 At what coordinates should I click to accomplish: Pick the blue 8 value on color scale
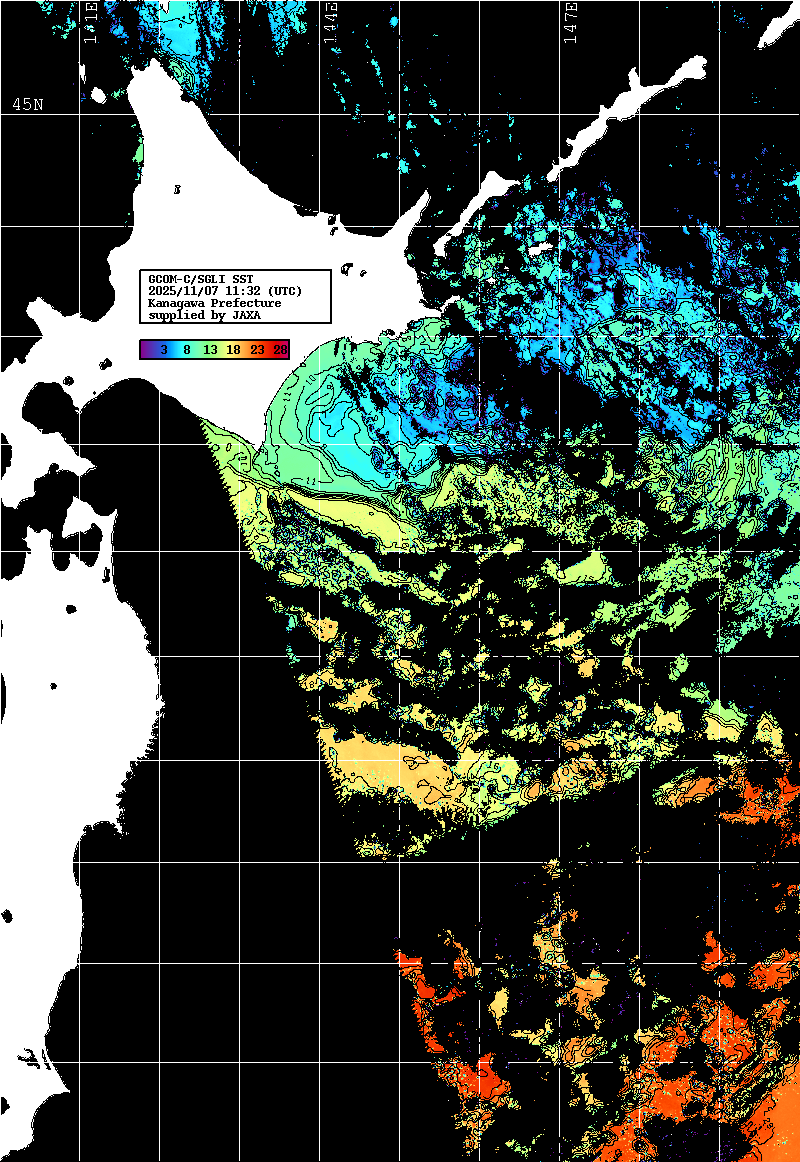click(x=187, y=350)
